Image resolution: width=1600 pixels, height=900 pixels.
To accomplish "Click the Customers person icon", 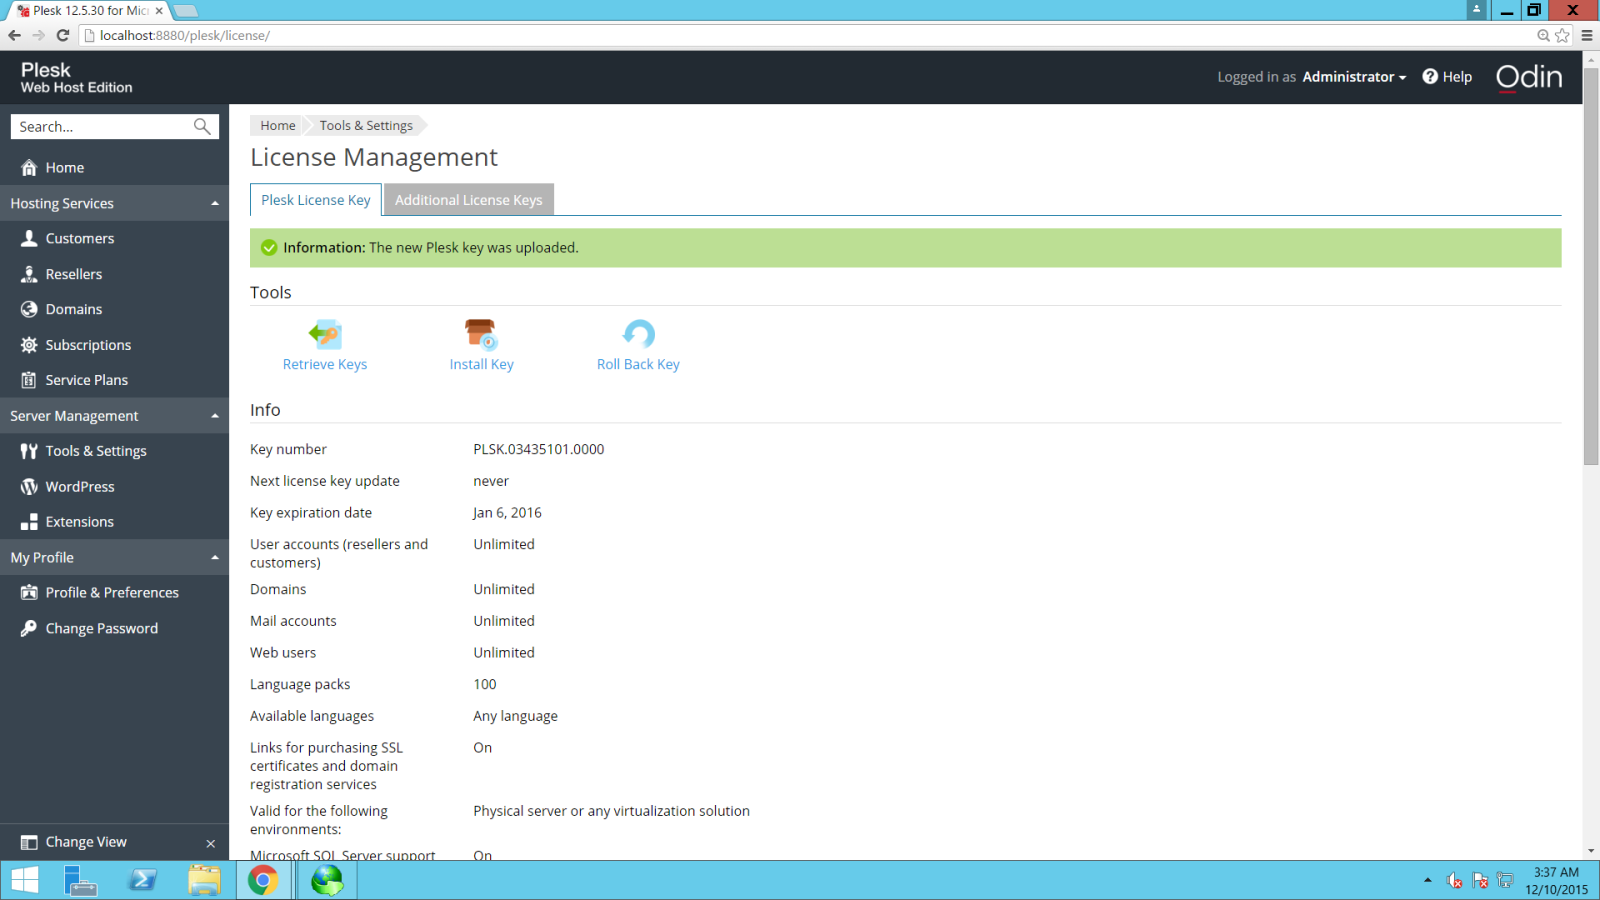I will coord(29,238).
